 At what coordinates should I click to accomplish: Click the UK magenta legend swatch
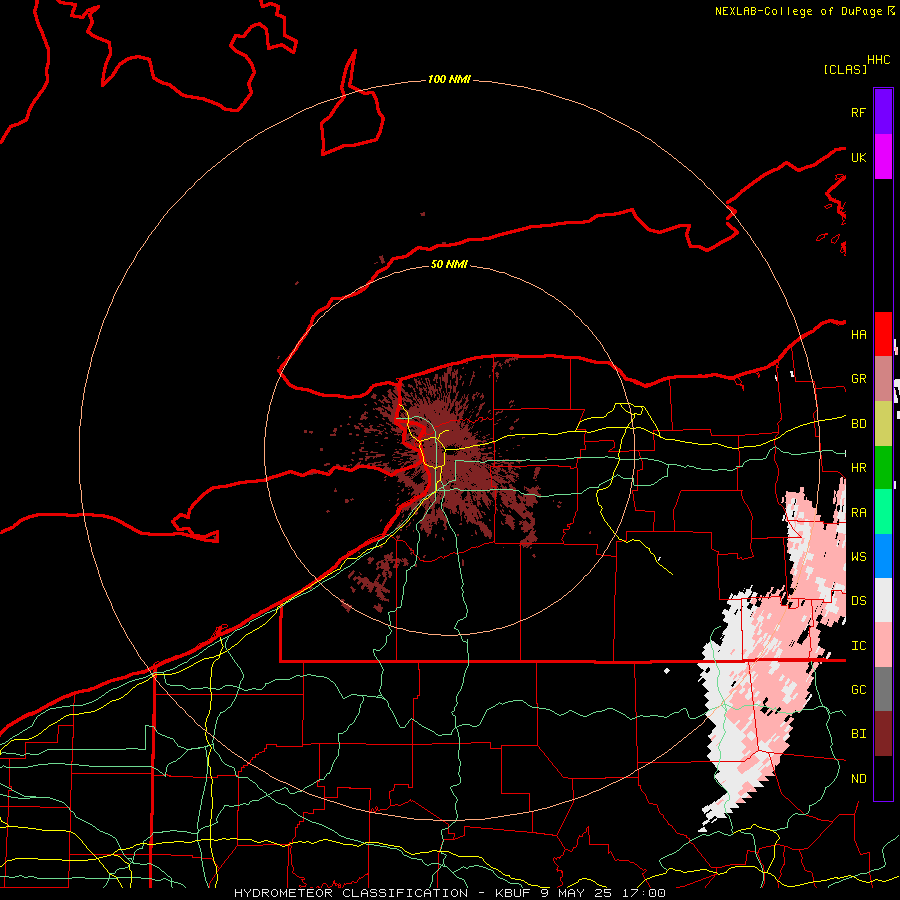[x=883, y=157]
